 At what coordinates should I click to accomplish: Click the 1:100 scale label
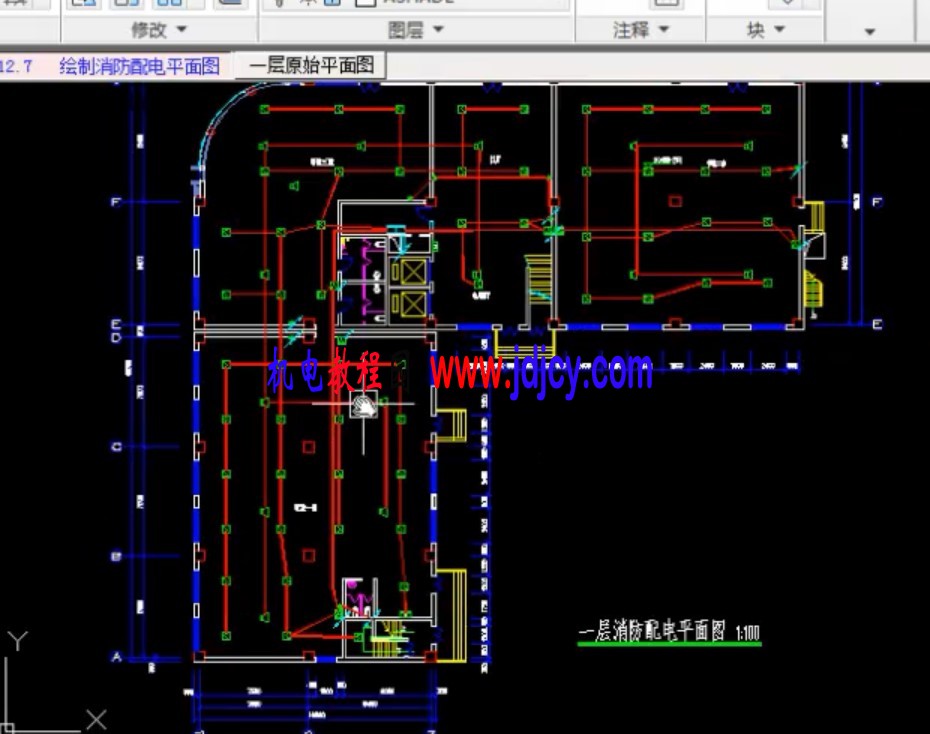coord(747,633)
